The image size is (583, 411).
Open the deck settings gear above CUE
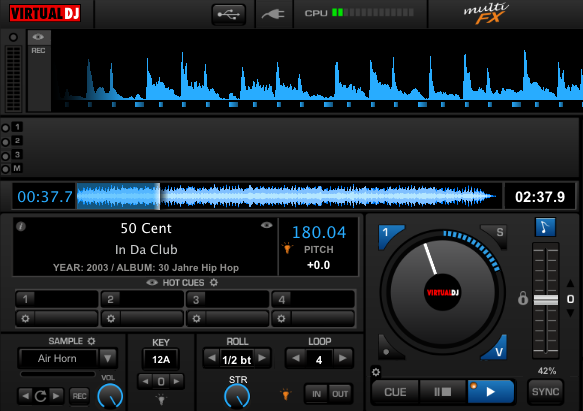[376, 372]
